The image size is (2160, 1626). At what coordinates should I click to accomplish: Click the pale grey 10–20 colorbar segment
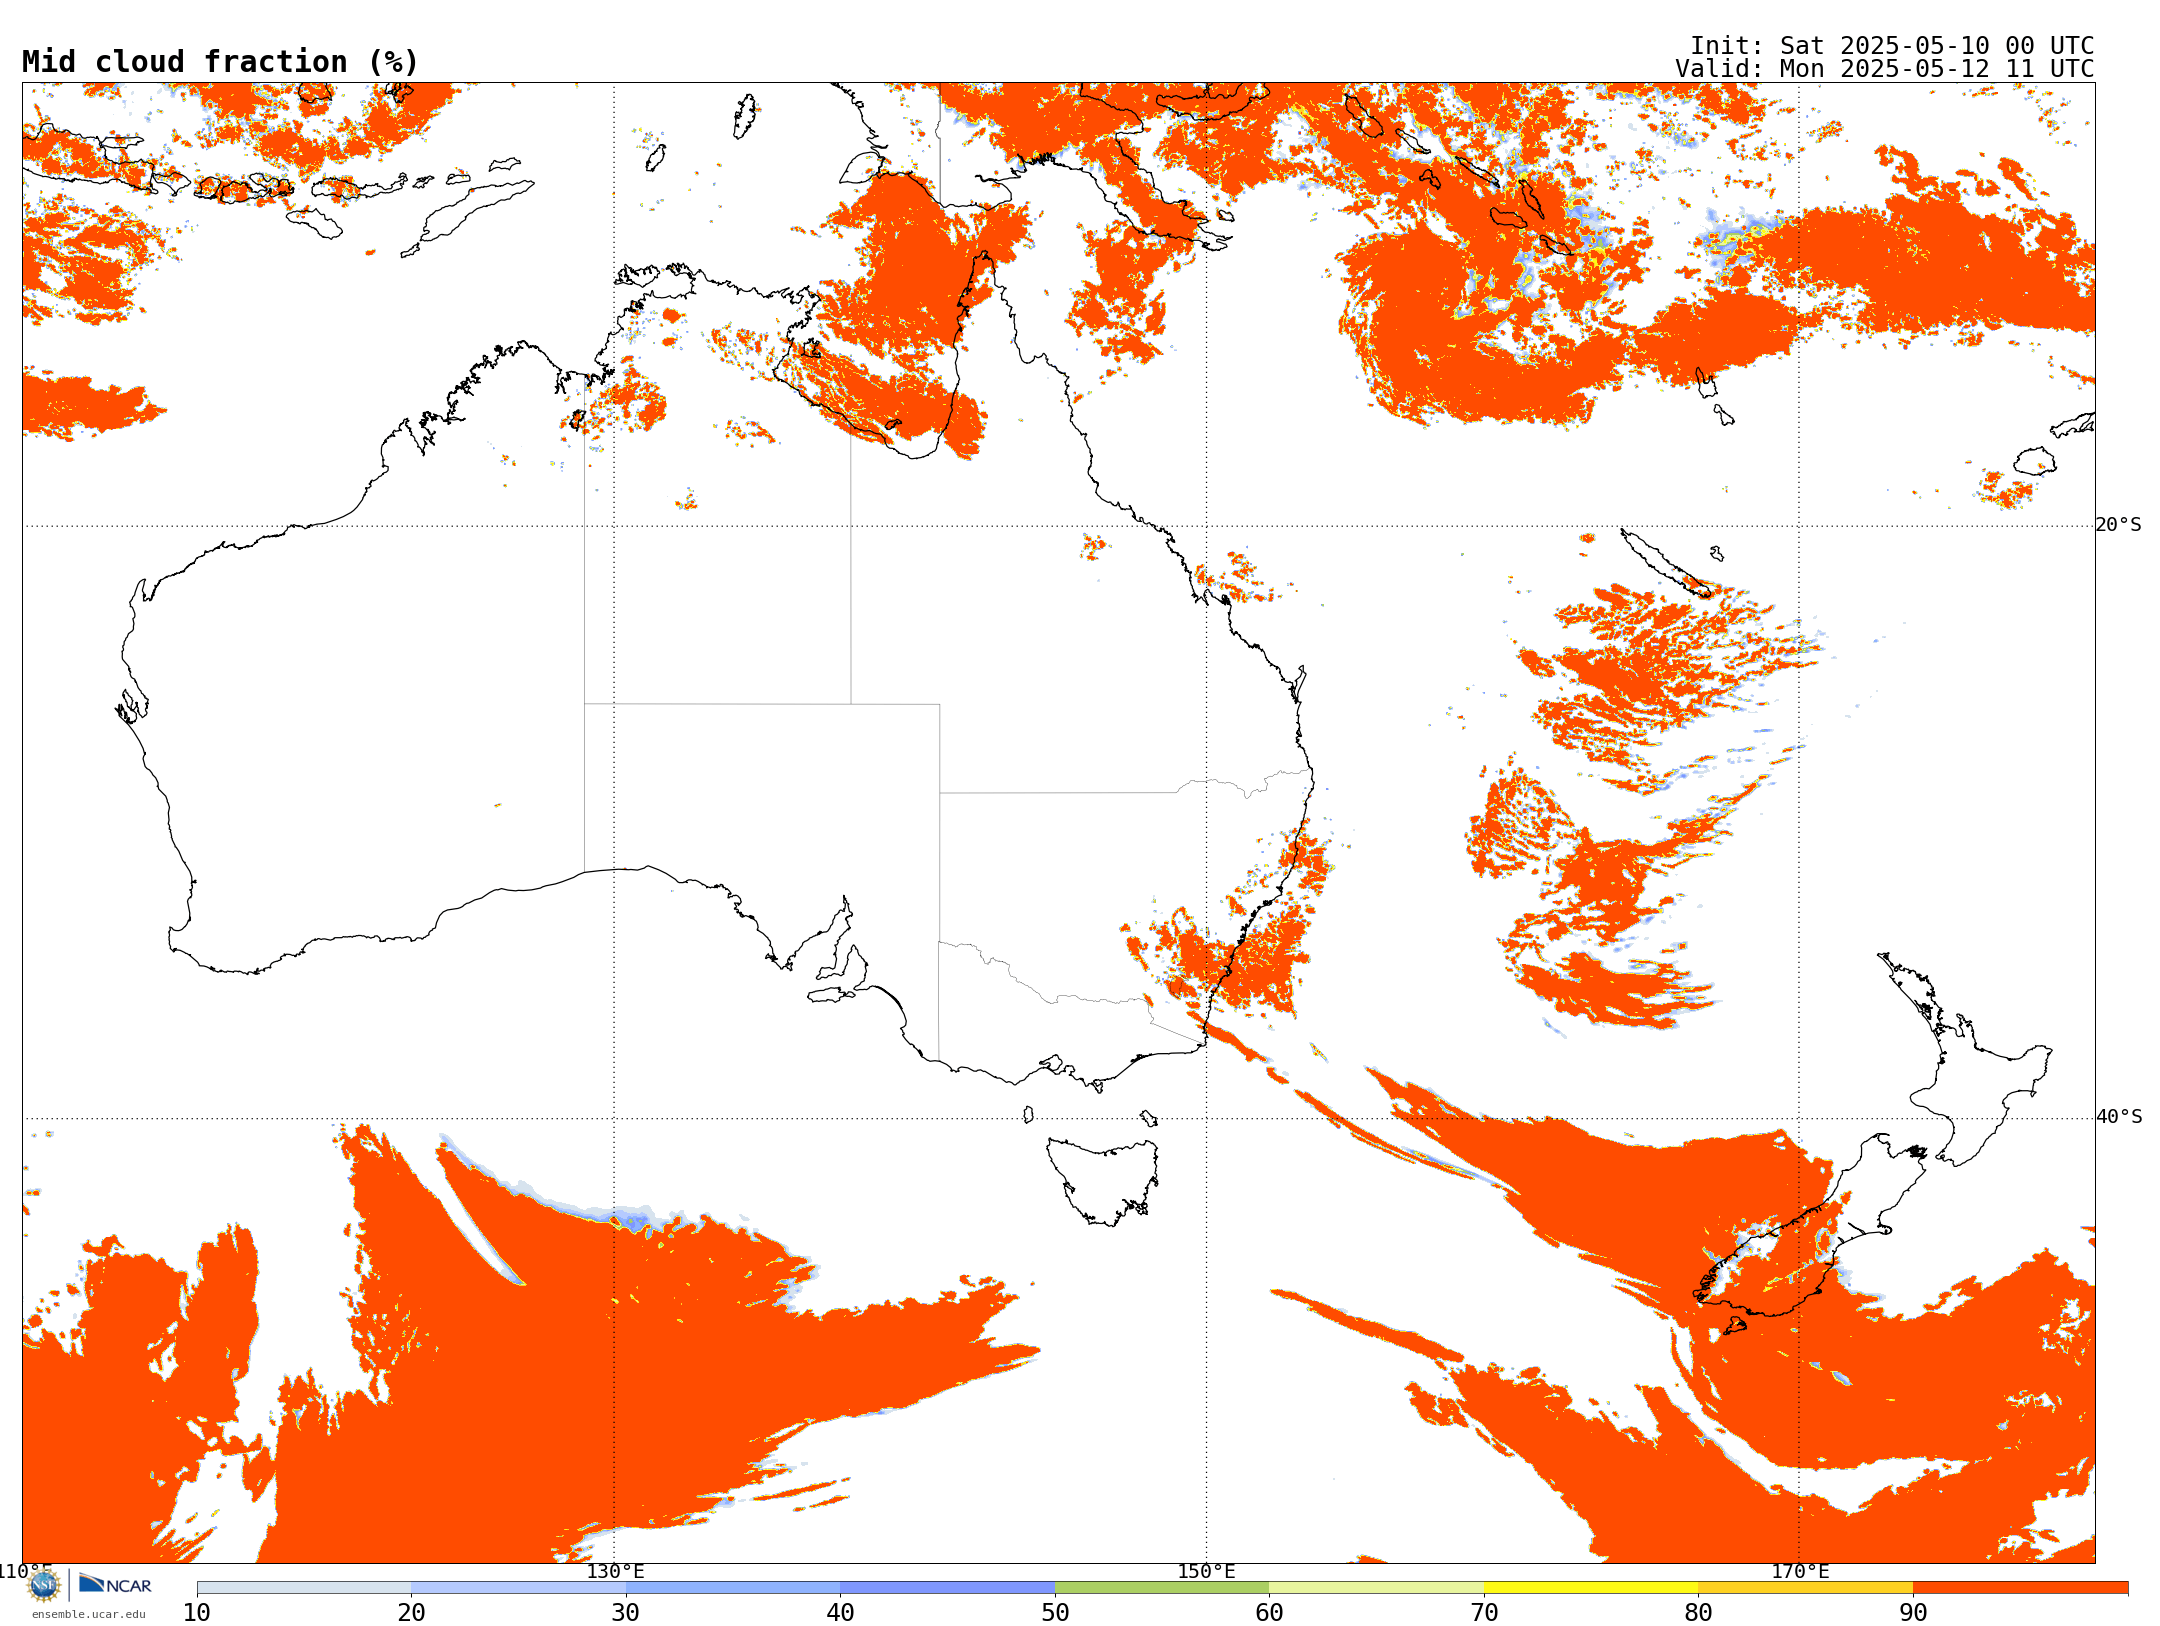click(304, 1588)
